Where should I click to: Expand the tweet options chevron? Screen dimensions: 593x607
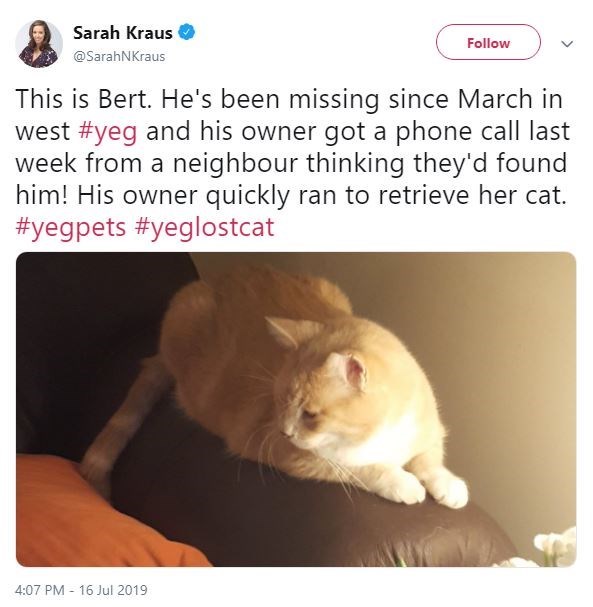point(567,44)
